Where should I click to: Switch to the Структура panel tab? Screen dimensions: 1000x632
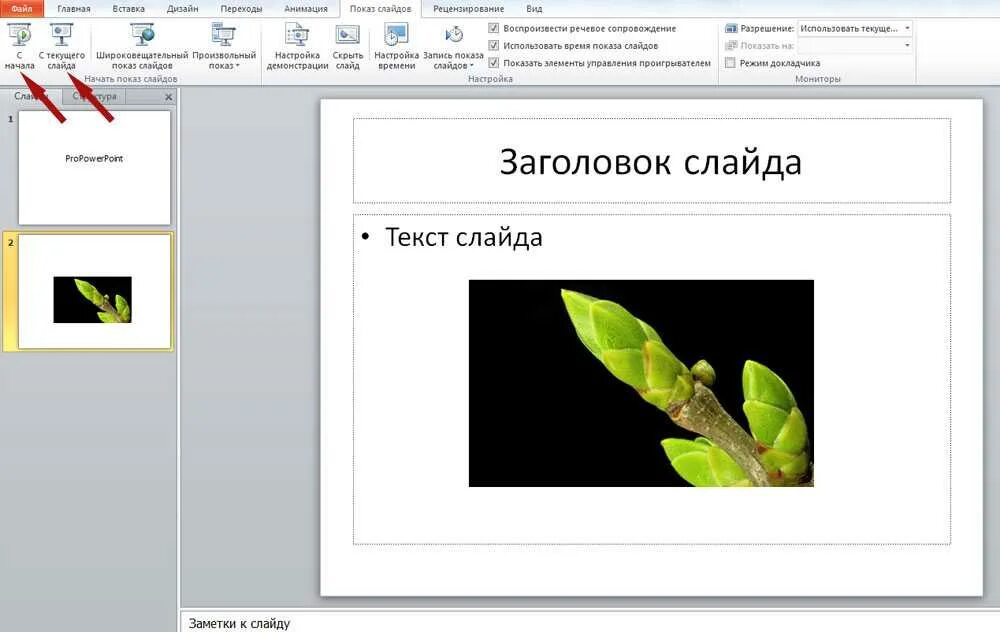point(94,96)
